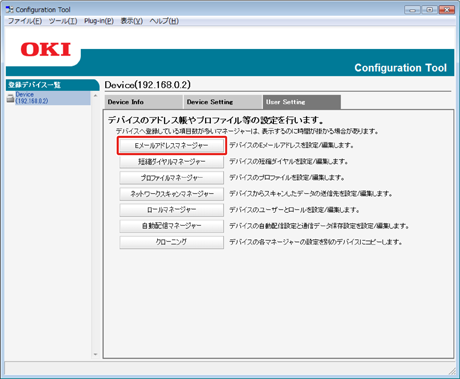Maximize the Configuration Tool window
Screen dimensions: 460x379
tap(430, 10)
